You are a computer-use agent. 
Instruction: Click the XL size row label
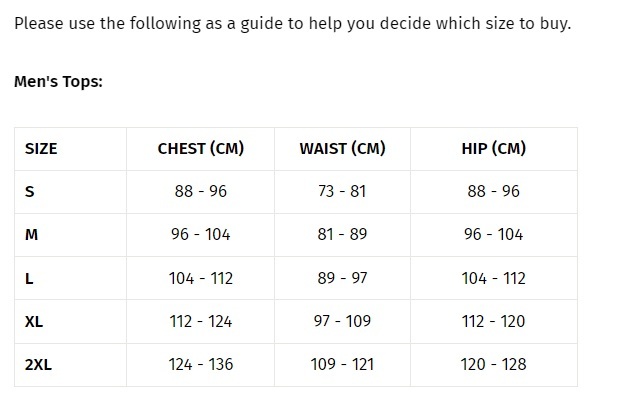(34, 322)
